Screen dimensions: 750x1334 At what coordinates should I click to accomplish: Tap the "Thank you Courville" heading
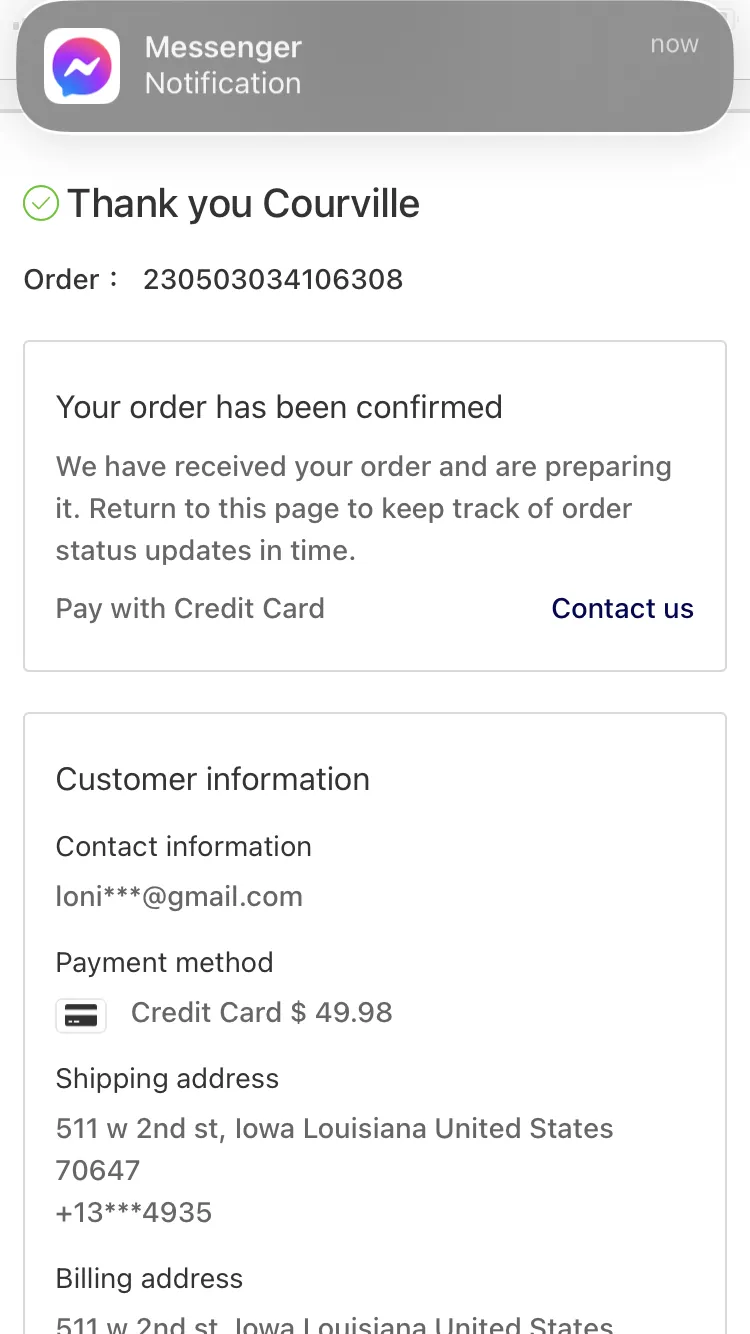click(x=243, y=204)
